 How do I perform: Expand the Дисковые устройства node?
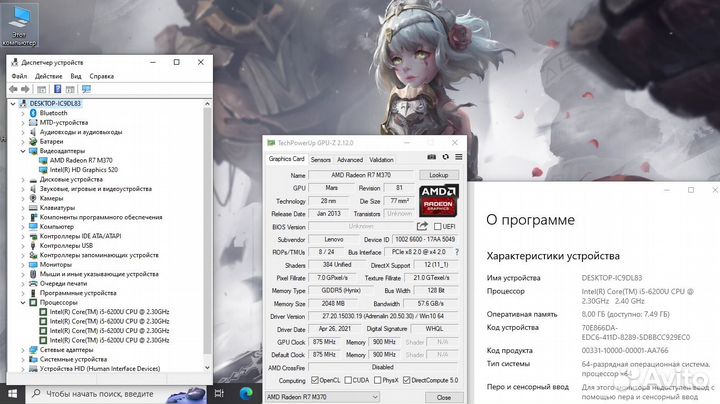pyautogui.click(x=23, y=180)
